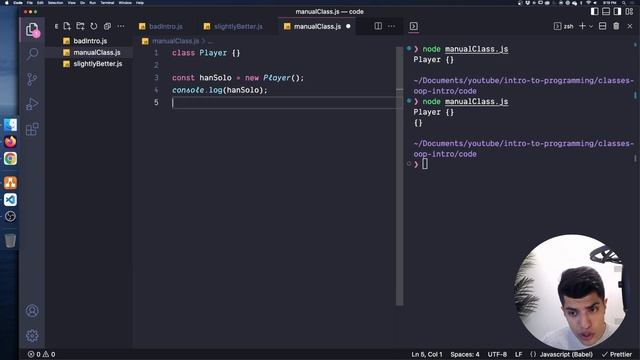640x360 pixels.
Task: Open the Code menu in menu bar
Action: [18, 2]
